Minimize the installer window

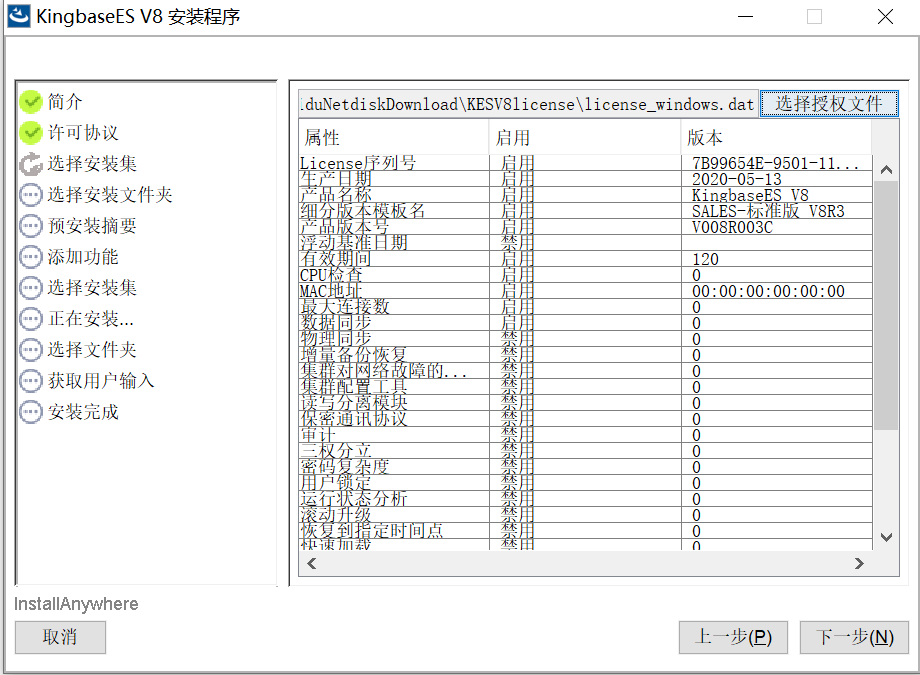point(745,16)
